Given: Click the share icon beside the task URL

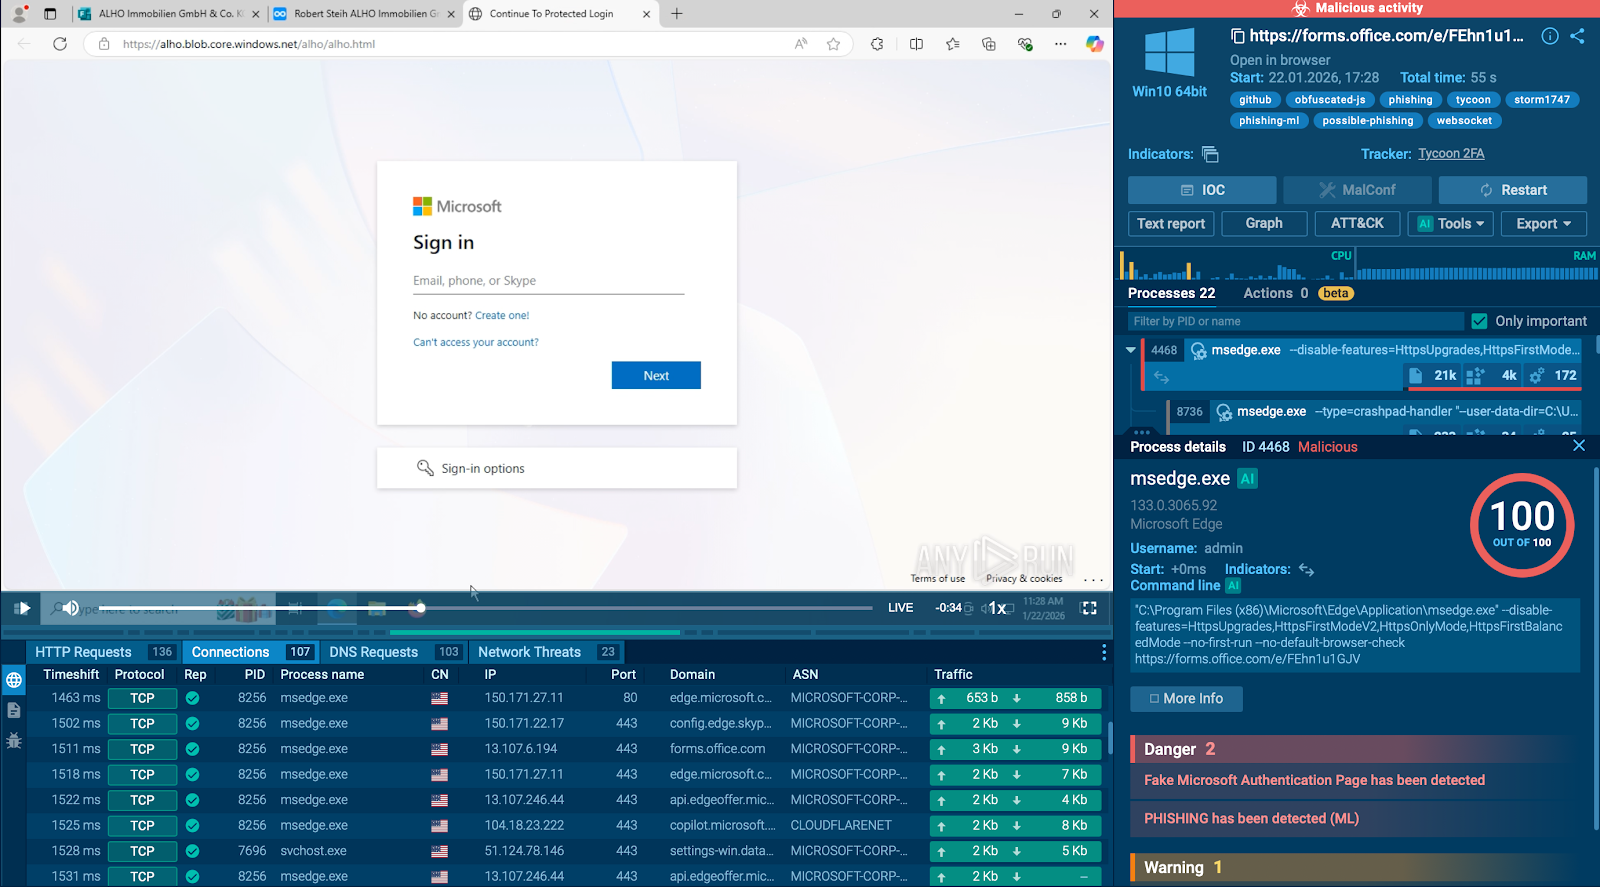Looking at the screenshot, I should tap(1577, 36).
